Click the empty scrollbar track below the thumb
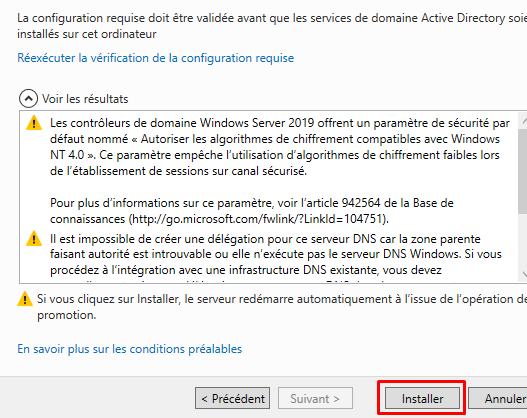The image size is (527, 418). [523, 240]
